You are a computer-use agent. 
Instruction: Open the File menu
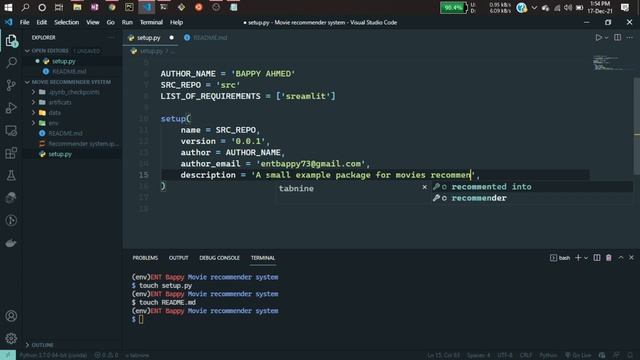click(x=24, y=22)
